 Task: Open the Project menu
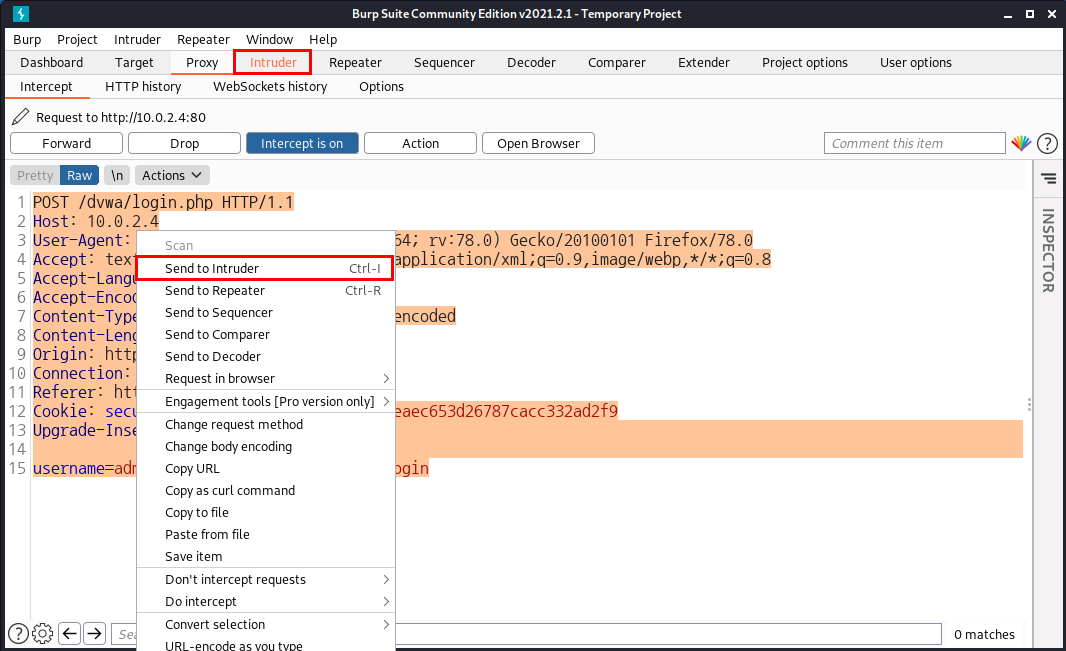click(x=77, y=39)
